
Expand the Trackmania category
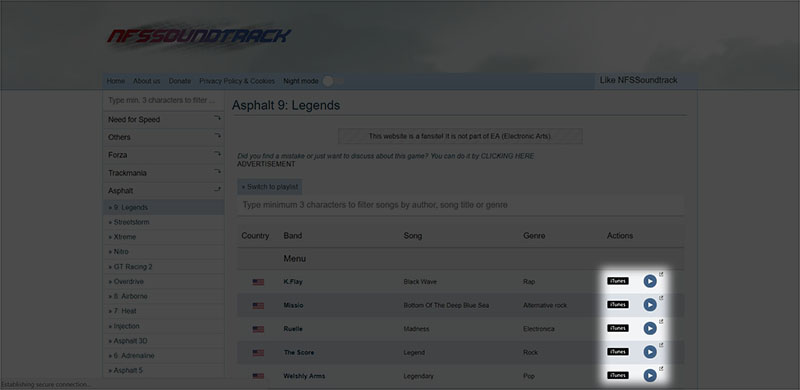(163, 173)
